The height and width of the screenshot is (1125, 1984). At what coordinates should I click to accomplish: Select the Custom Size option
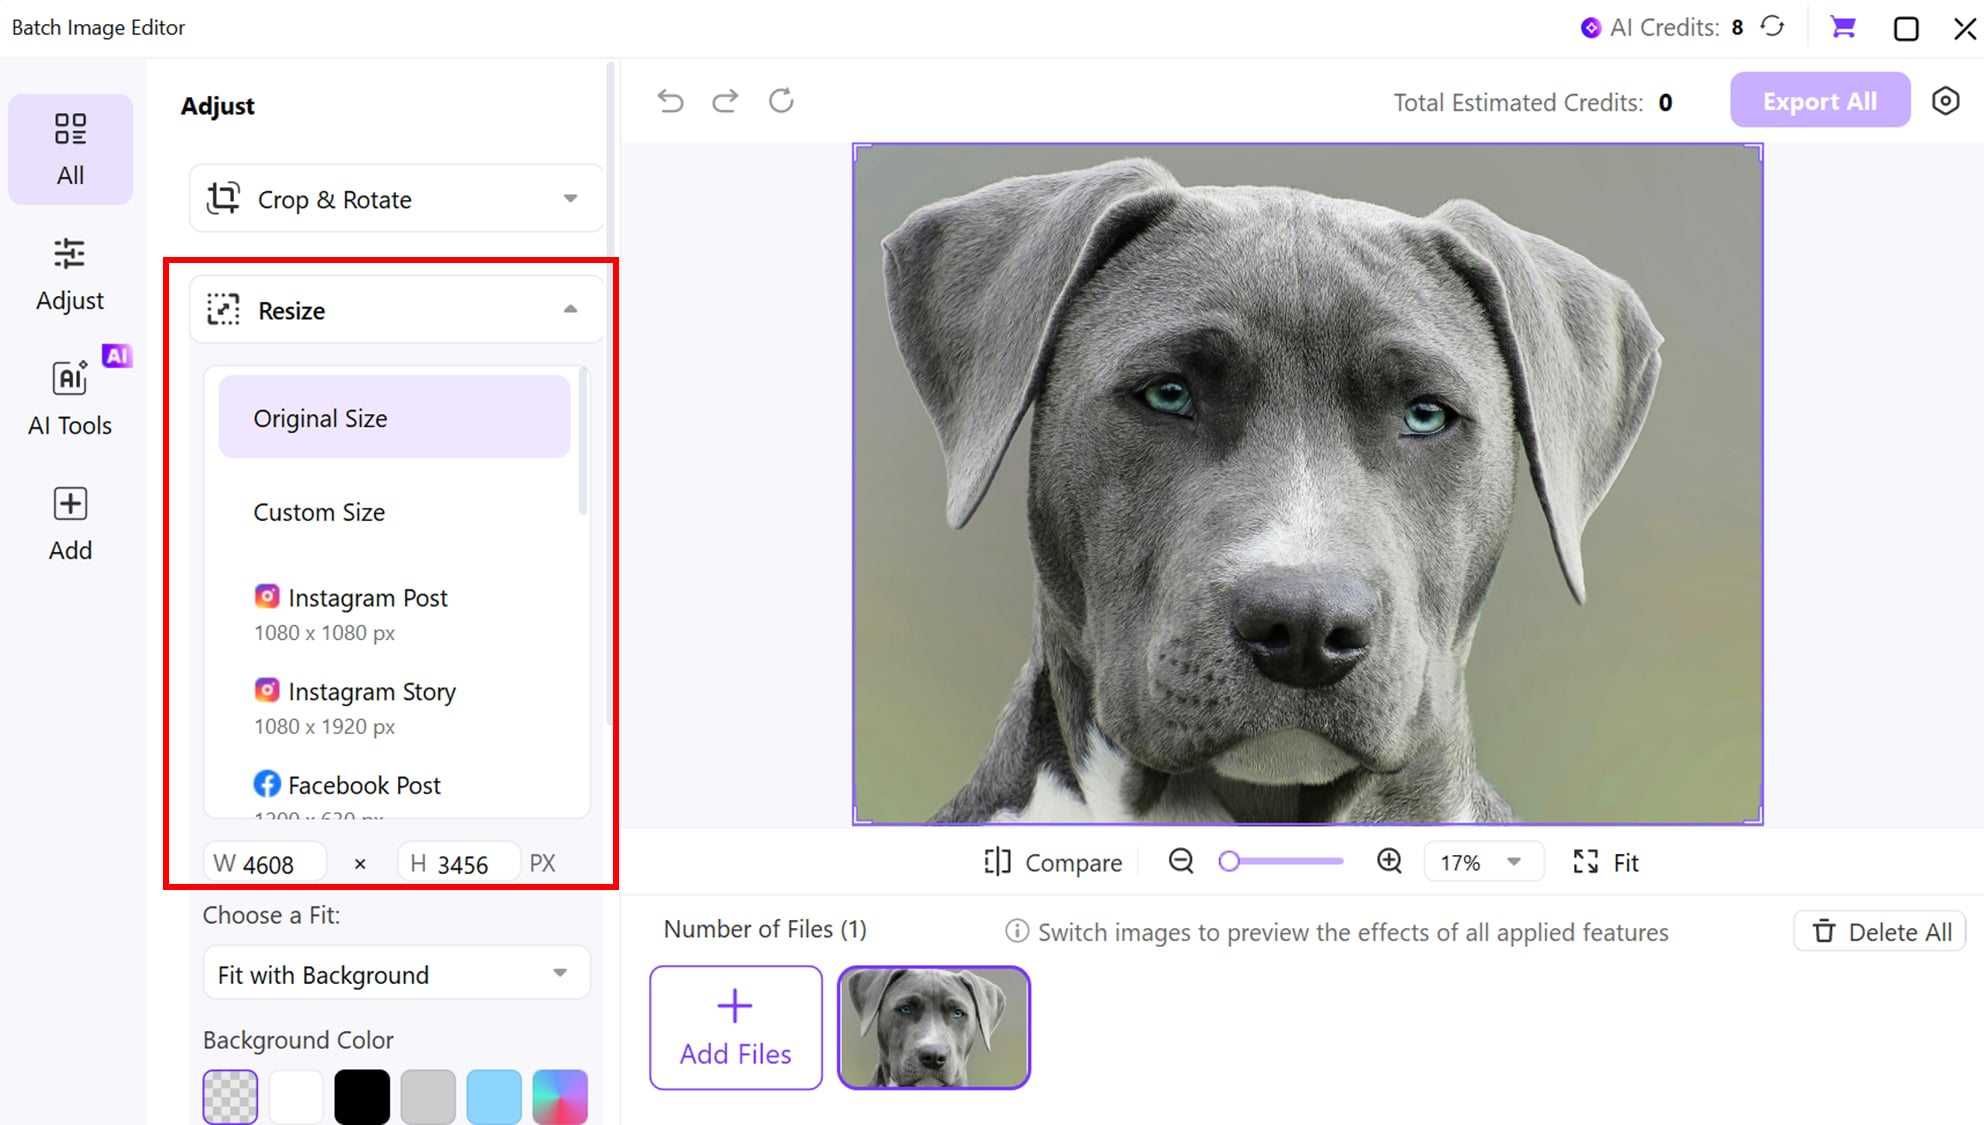tap(319, 512)
